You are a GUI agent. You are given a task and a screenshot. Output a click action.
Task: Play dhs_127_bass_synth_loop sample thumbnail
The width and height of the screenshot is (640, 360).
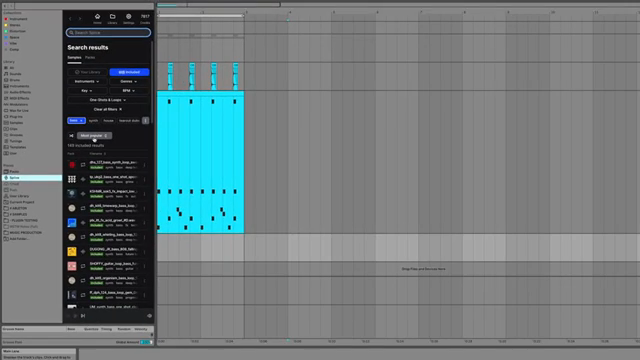point(72,165)
